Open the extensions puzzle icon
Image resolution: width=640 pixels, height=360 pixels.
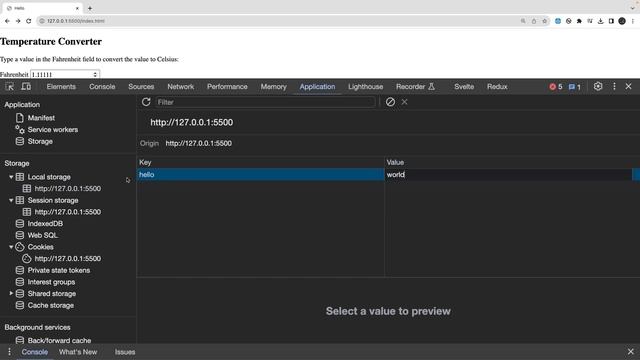[x=579, y=21]
